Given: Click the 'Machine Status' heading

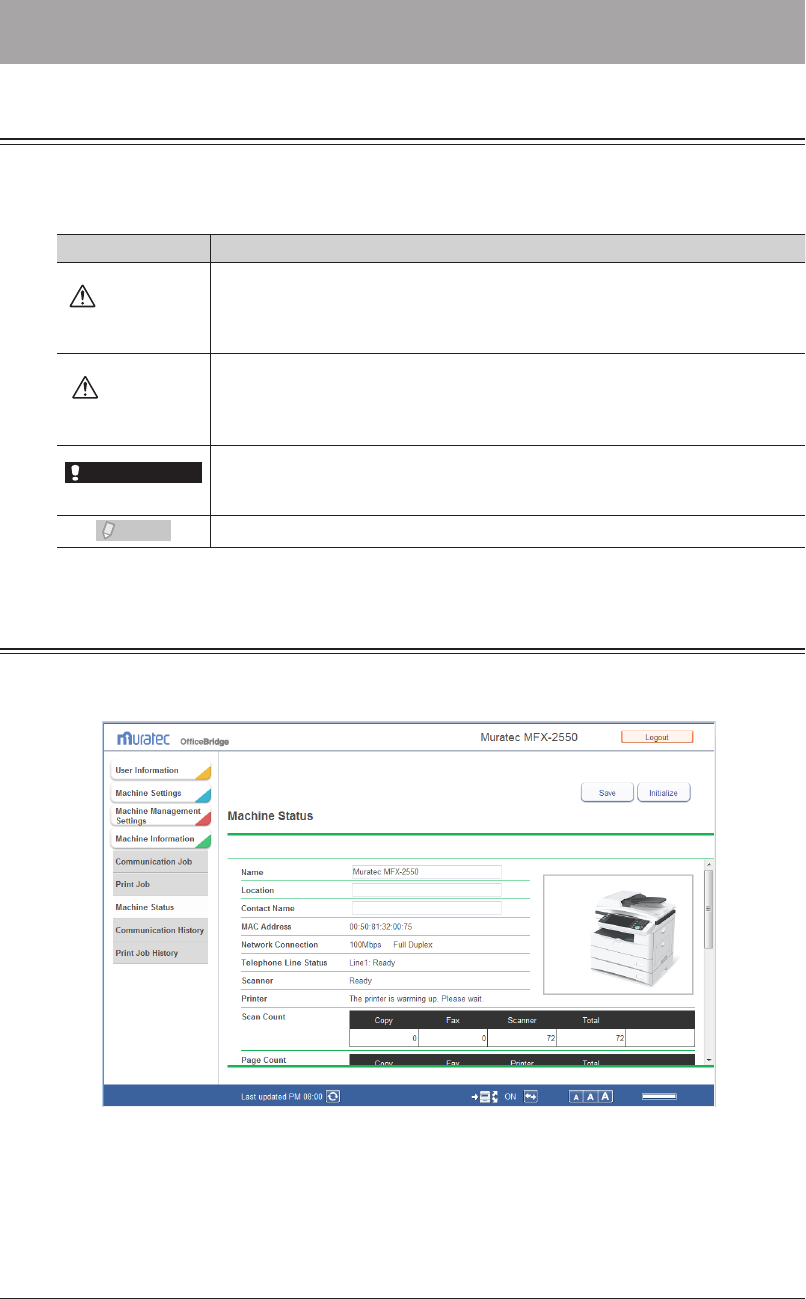Looking at the screenshot, I should point(271,816).
